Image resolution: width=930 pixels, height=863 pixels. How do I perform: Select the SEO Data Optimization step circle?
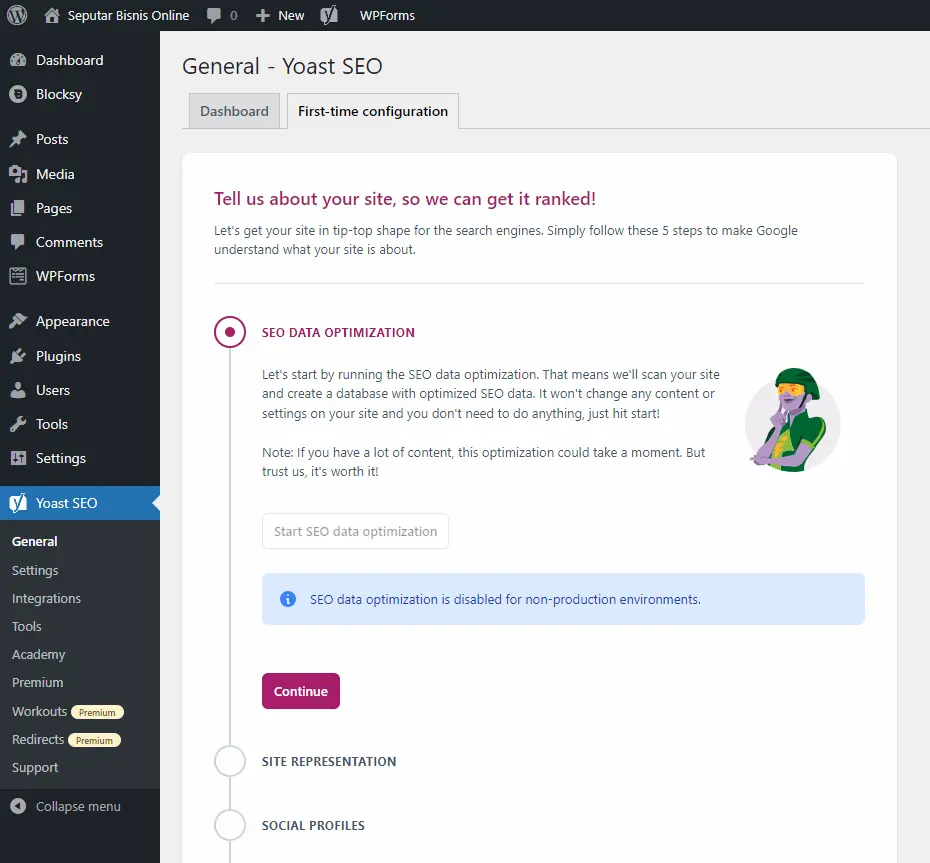[x=230, y=332]
